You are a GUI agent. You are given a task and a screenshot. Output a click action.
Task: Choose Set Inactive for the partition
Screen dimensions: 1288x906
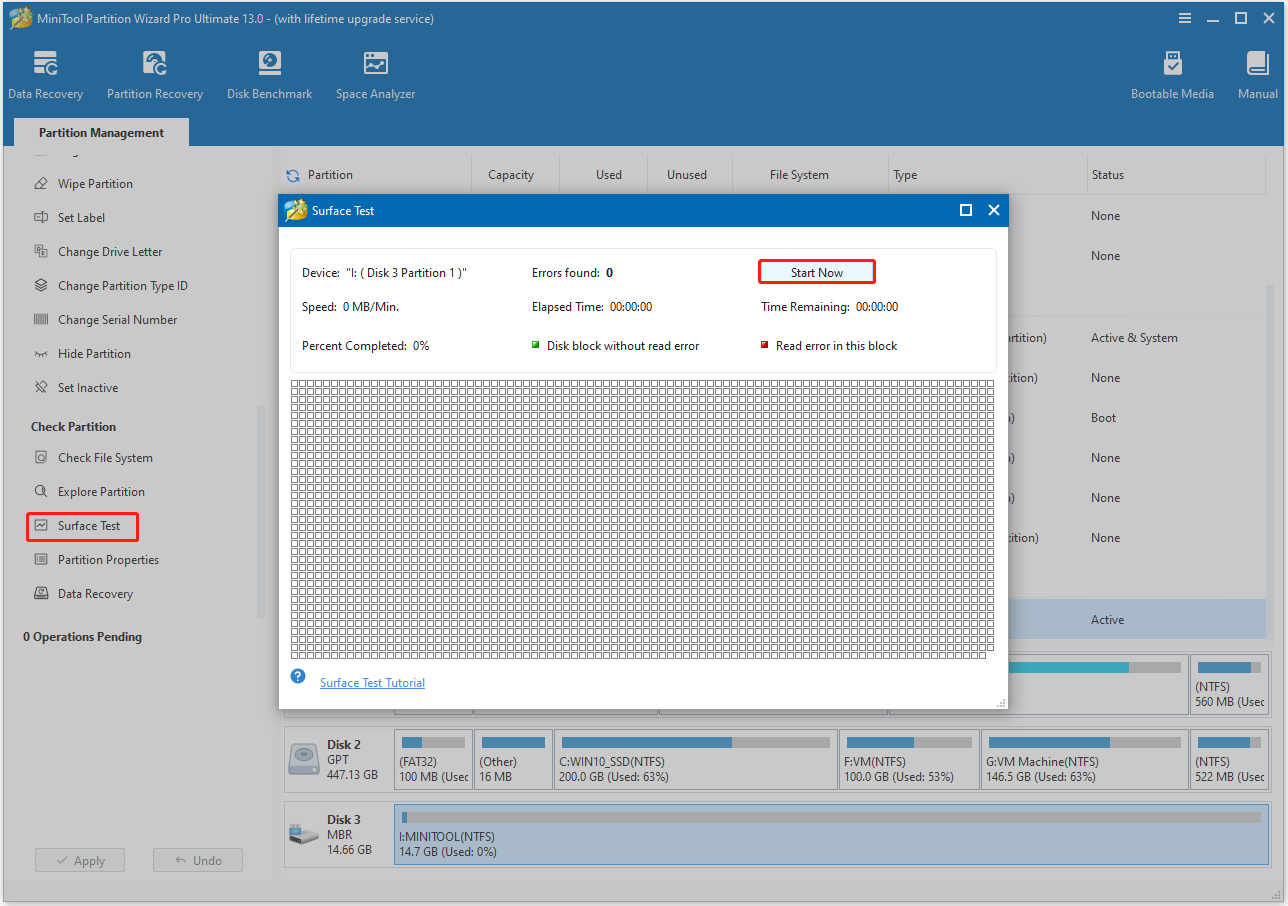[92, 387]
